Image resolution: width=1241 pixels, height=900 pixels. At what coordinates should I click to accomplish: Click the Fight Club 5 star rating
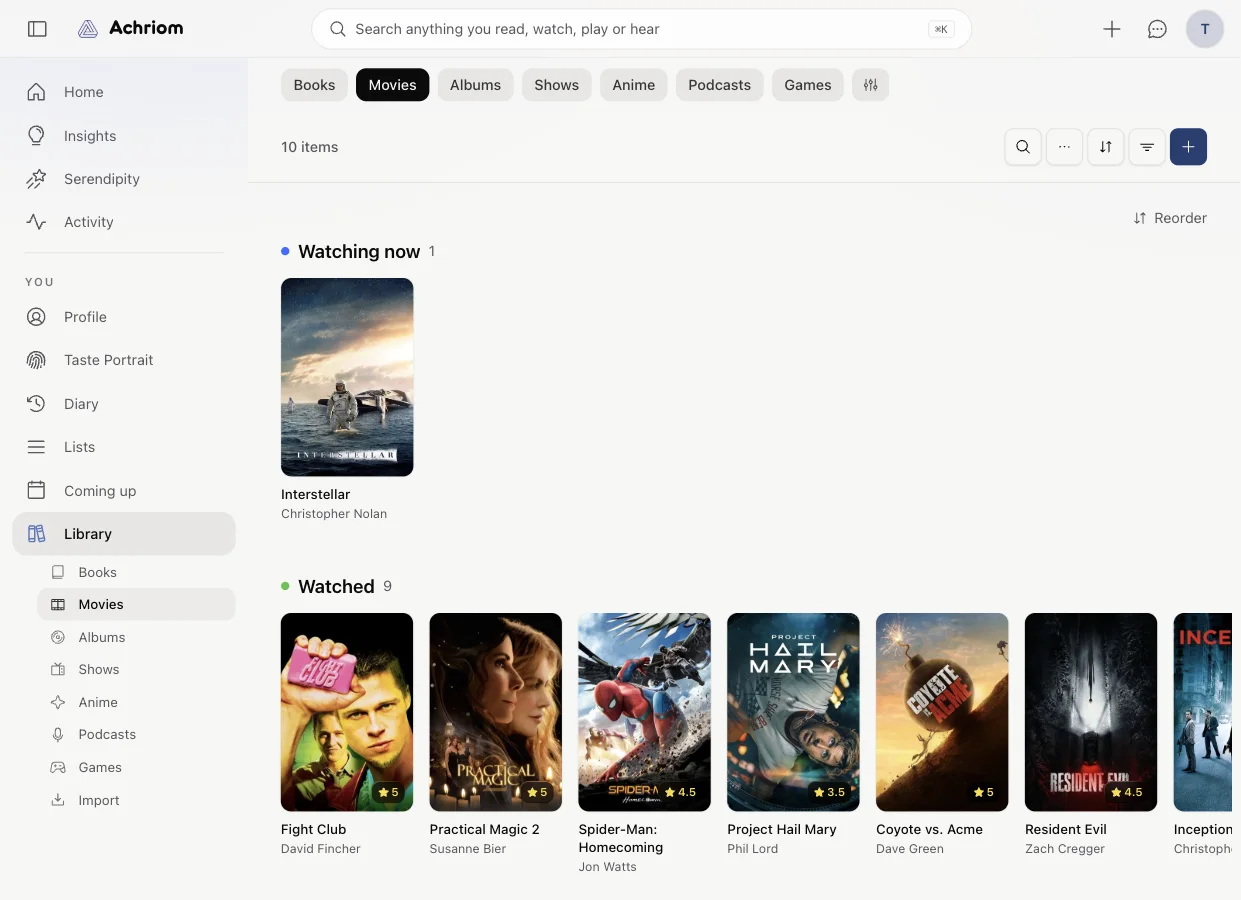pos(388,792)
